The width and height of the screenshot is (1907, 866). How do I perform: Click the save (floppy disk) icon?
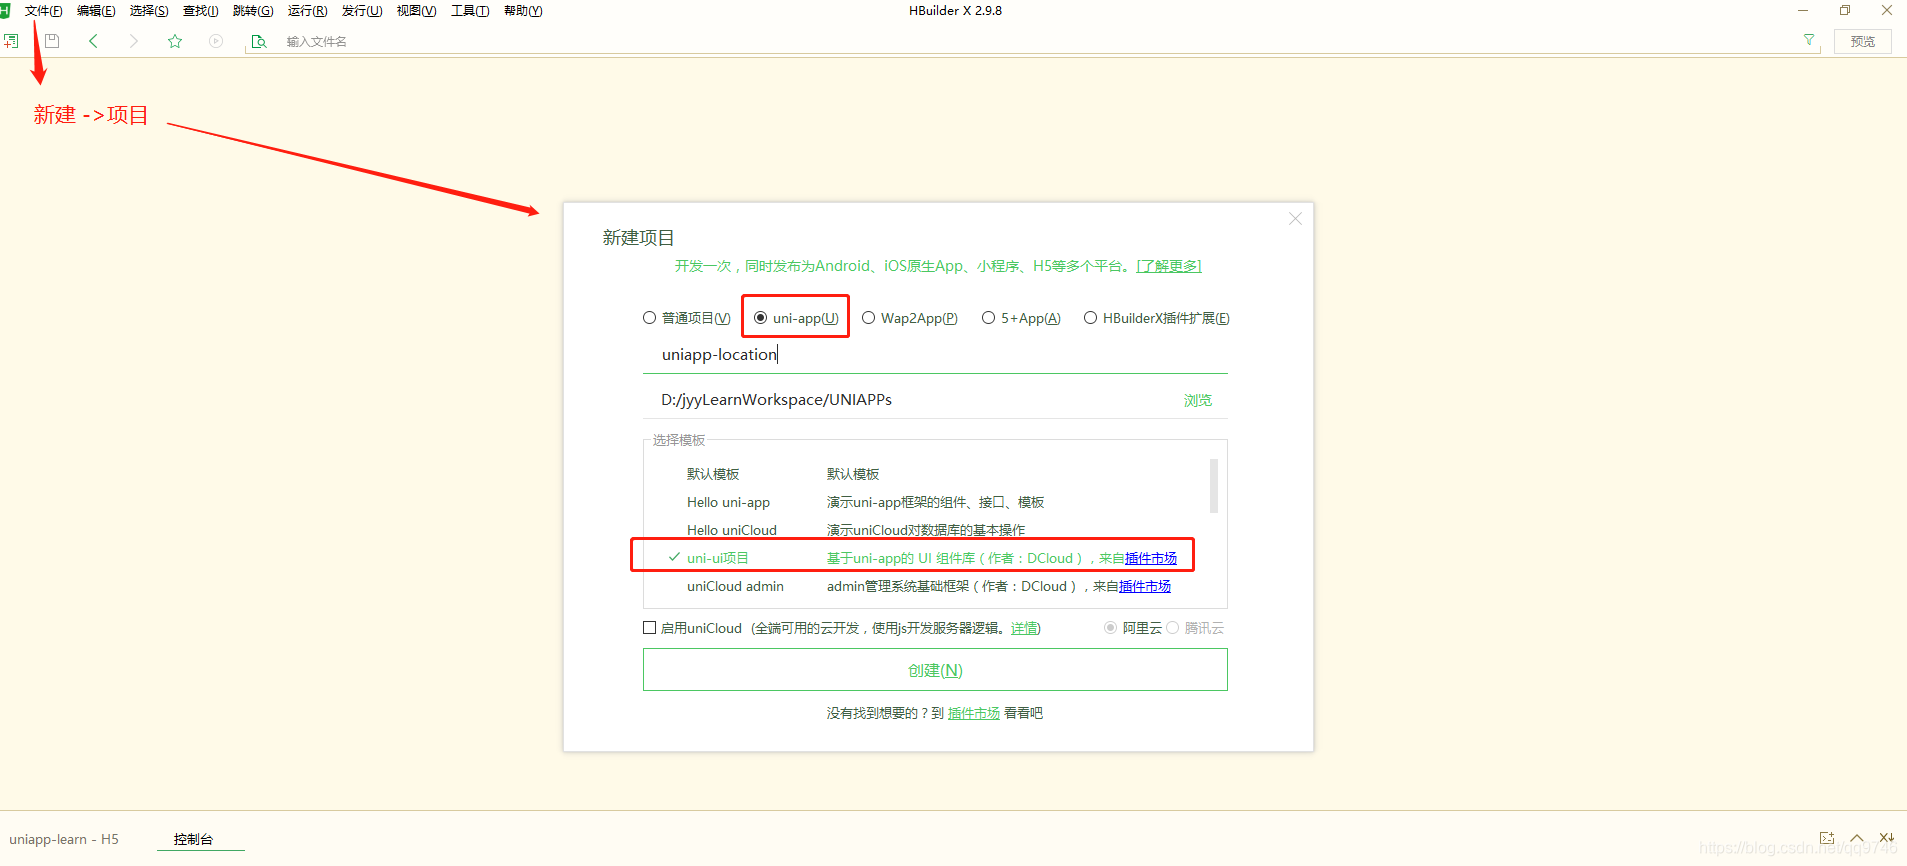(52, 41)
